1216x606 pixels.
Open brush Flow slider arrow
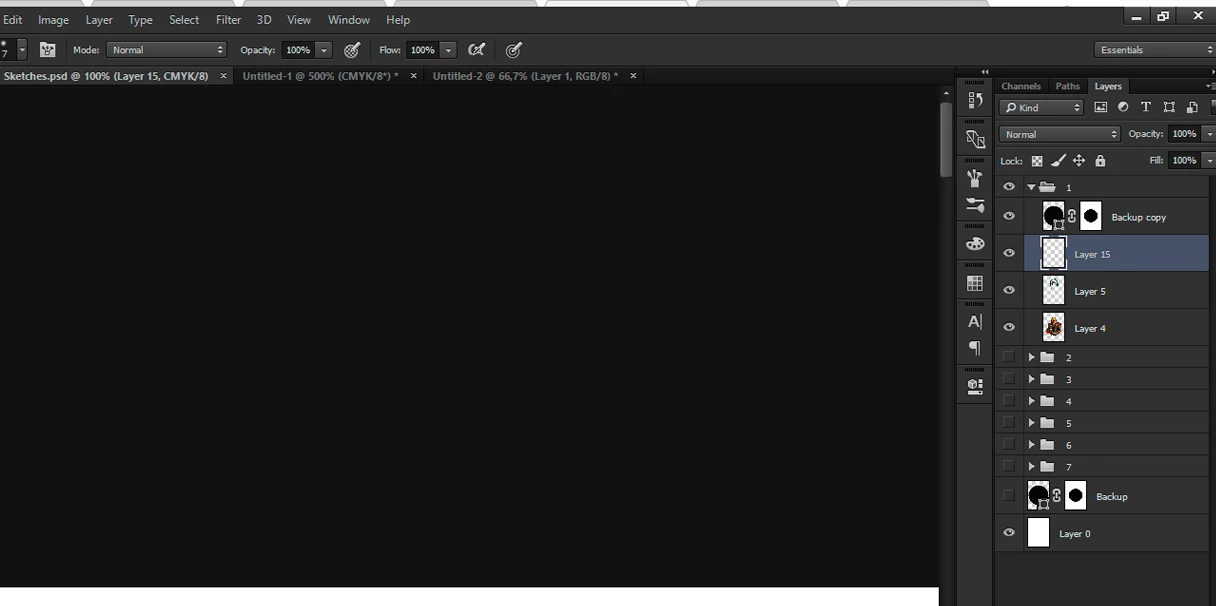click(x=449, y=49)
